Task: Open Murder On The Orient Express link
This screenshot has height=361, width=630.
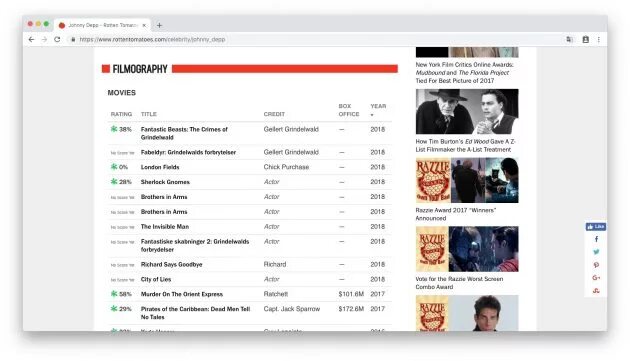Action: 182,294
